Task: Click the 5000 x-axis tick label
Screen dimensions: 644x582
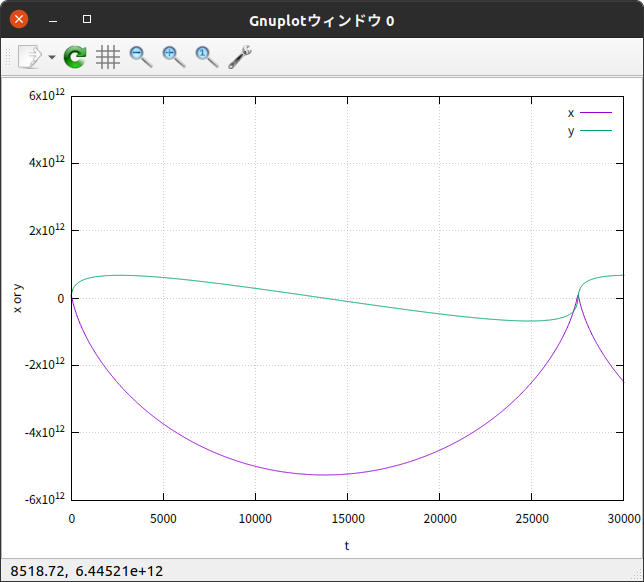Action: [163, 519]
